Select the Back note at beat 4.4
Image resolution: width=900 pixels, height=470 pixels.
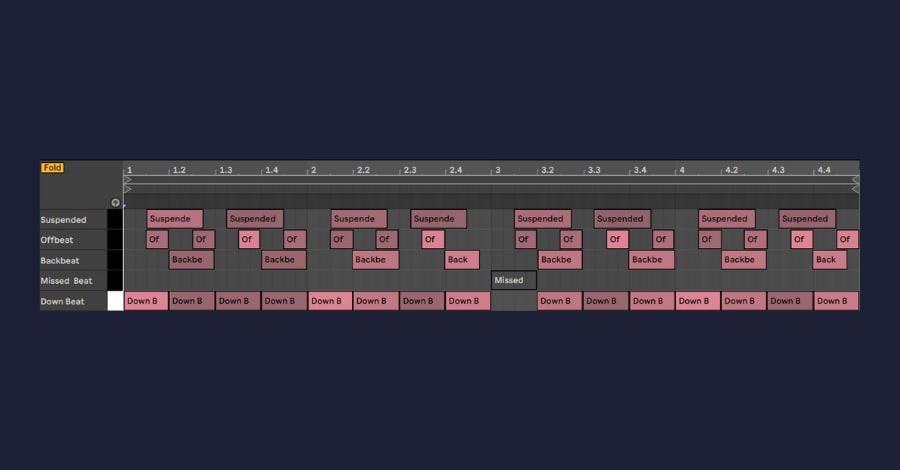pyautogui.click(x=830, y=259)
